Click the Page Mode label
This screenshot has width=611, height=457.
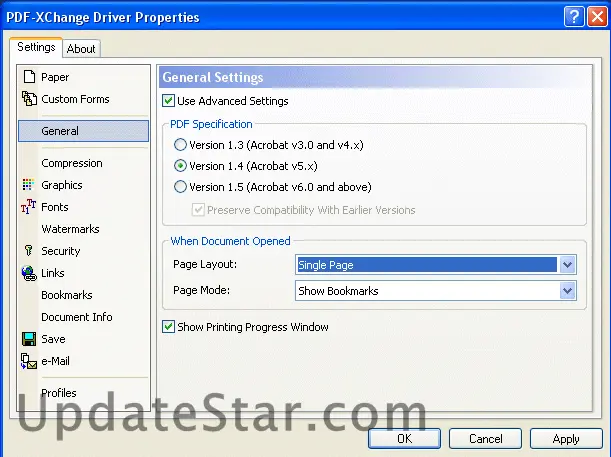(201, 290)
